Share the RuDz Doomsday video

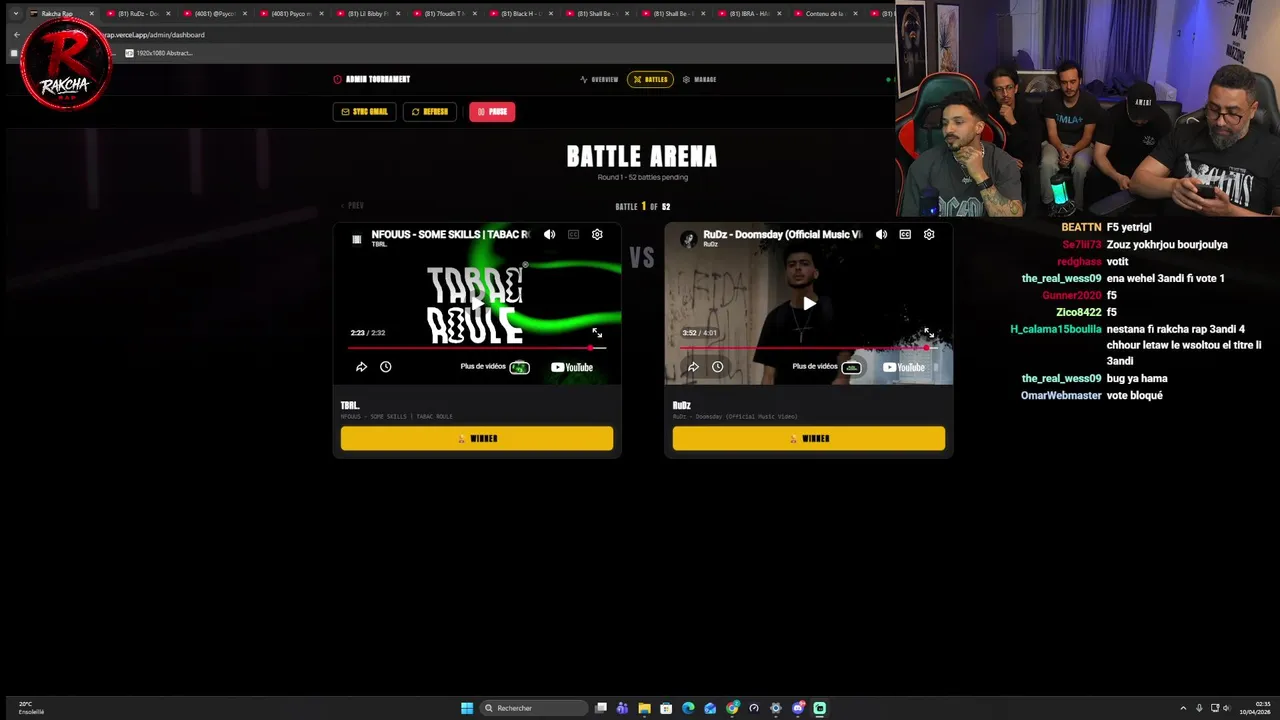[x=693, y=367]
